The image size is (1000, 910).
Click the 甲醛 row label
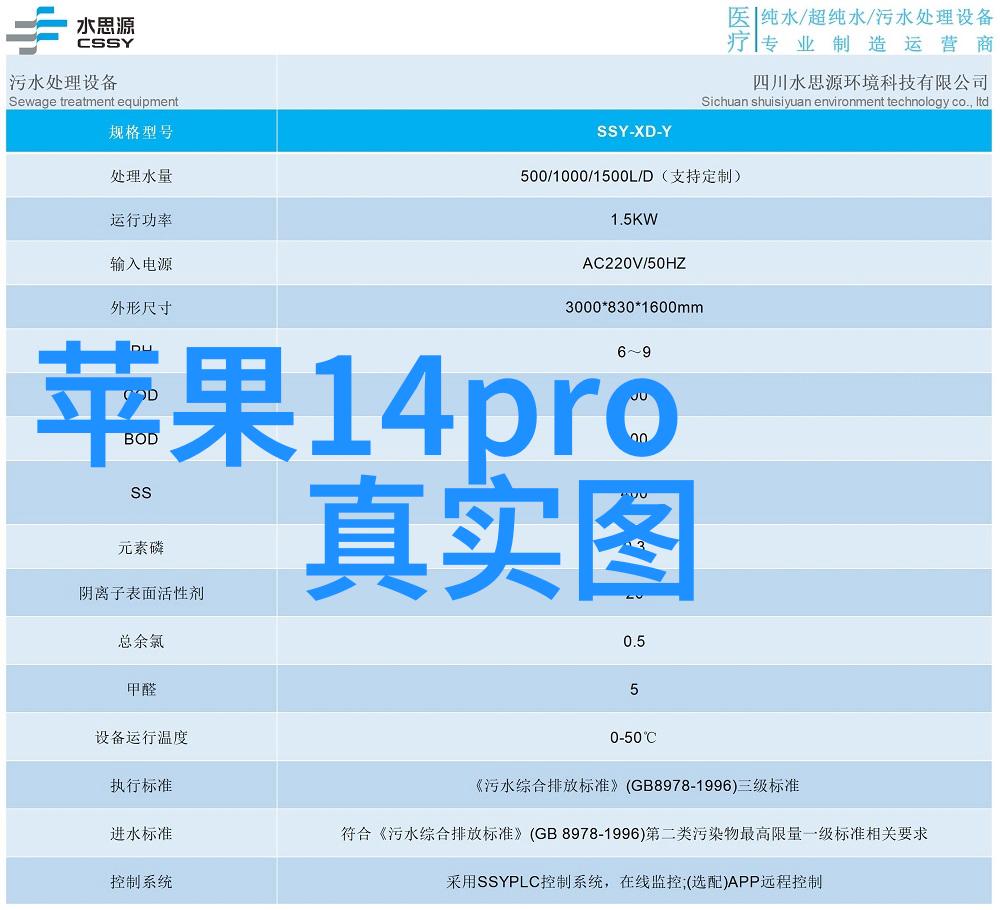tap(141, 689)
